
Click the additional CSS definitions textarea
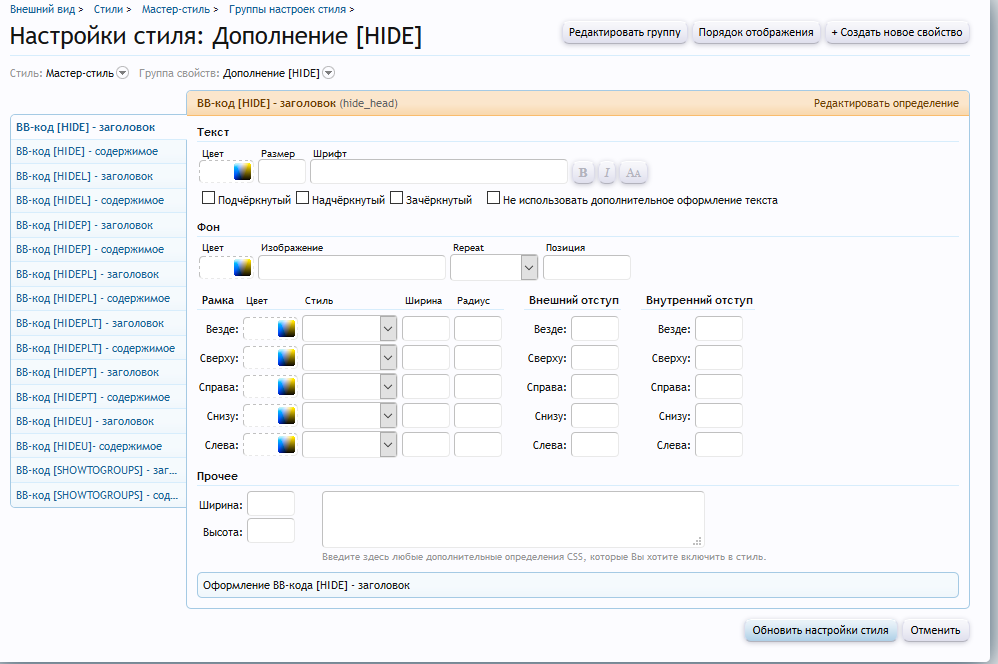tap(512, 518)
